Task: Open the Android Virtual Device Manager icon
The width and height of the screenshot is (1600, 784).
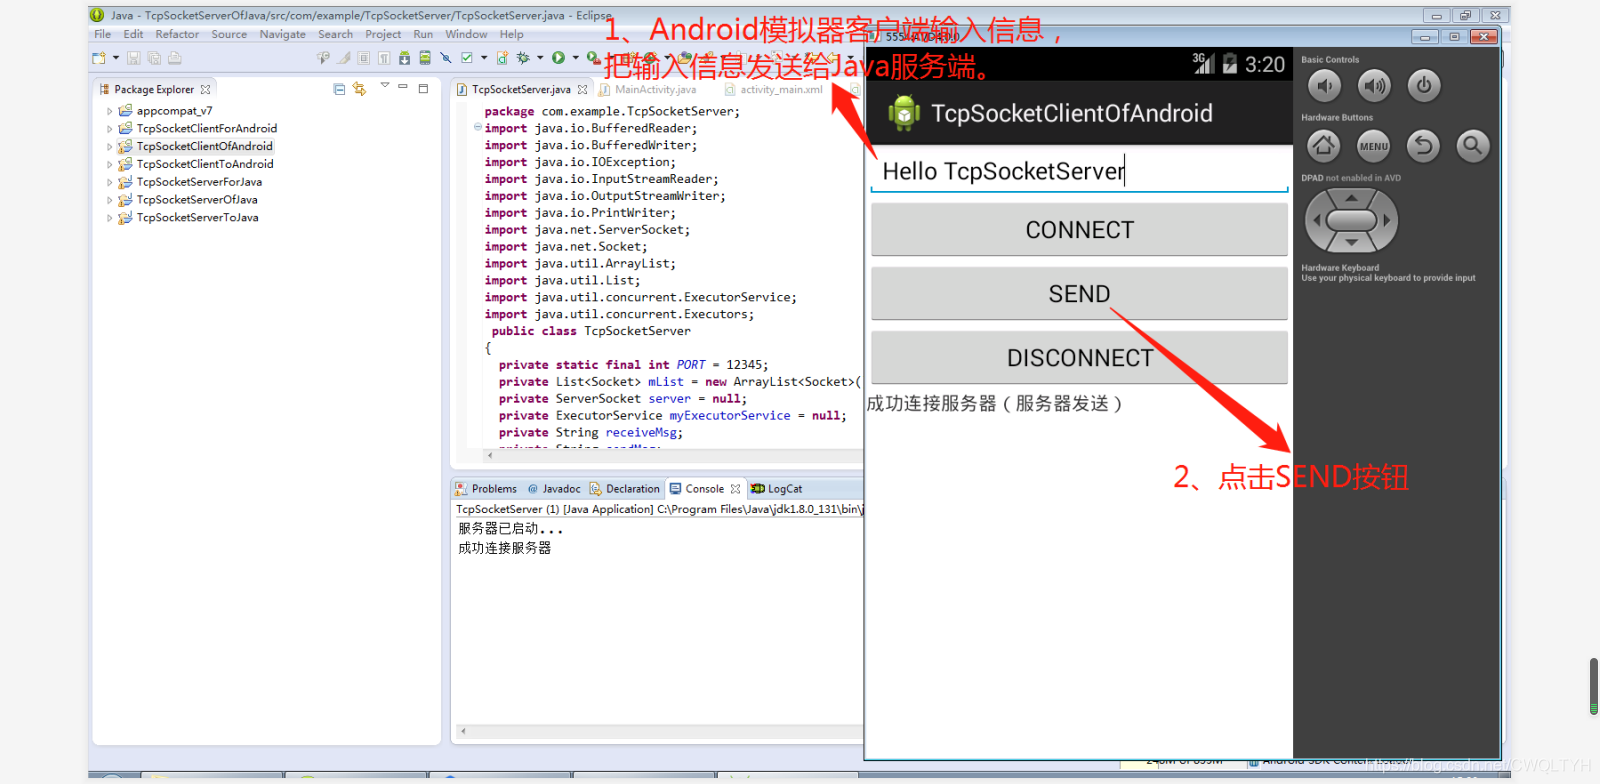Action: coord(425,58)
